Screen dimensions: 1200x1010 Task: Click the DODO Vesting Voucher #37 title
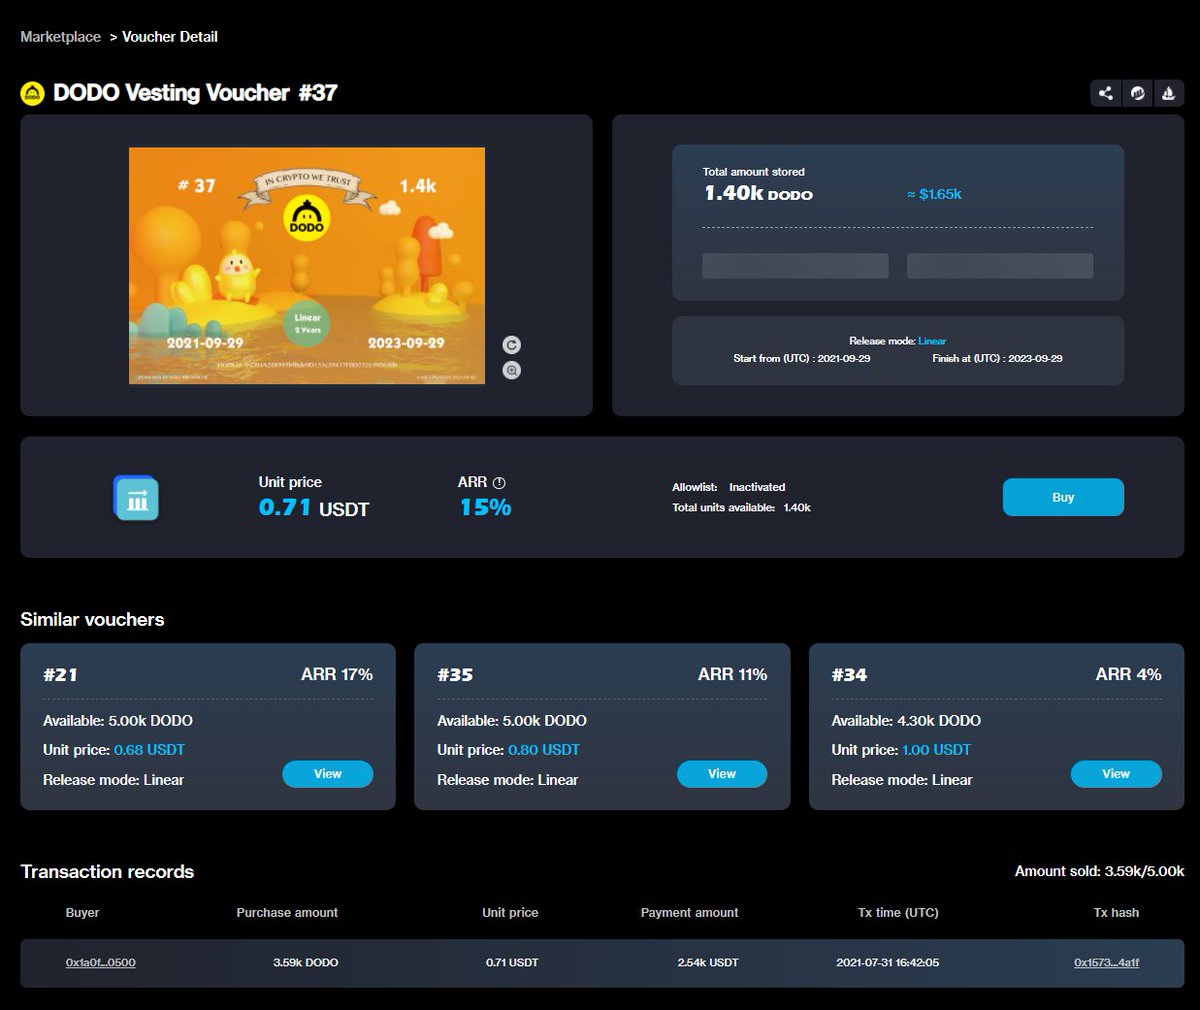[195, 93]
